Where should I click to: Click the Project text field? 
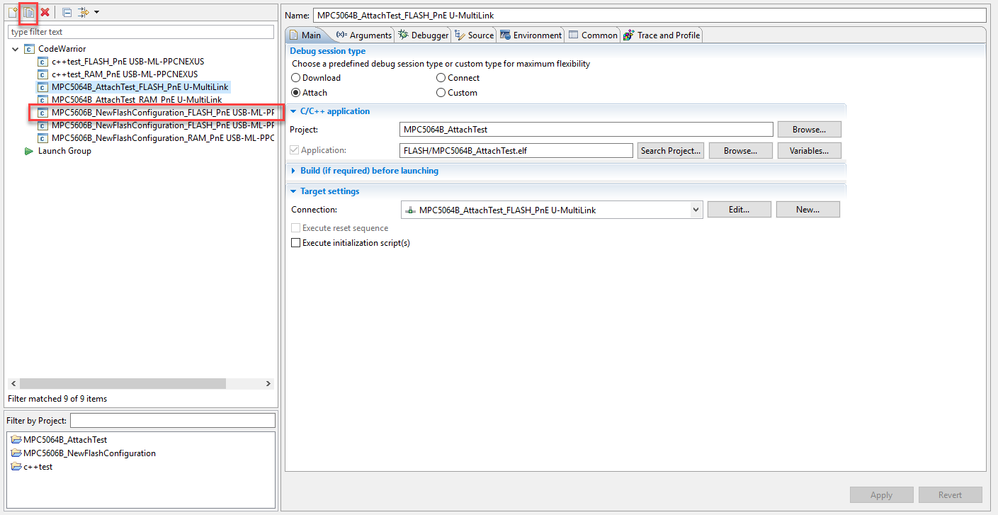coord(586,129)
